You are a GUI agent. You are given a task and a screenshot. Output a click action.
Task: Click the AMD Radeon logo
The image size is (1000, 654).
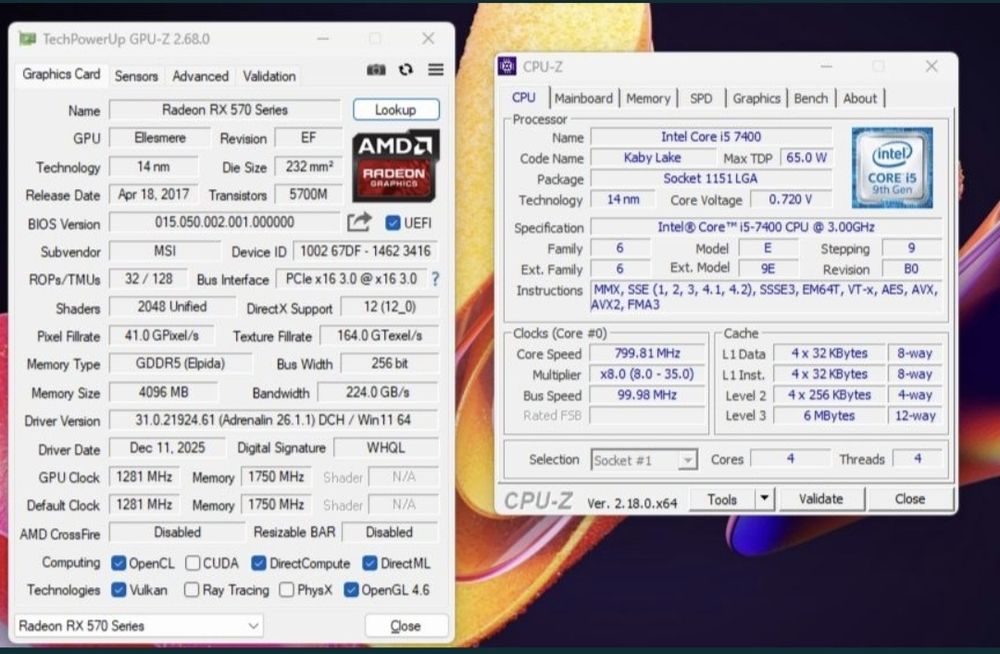pyautogui.click(x=395, y=165)
